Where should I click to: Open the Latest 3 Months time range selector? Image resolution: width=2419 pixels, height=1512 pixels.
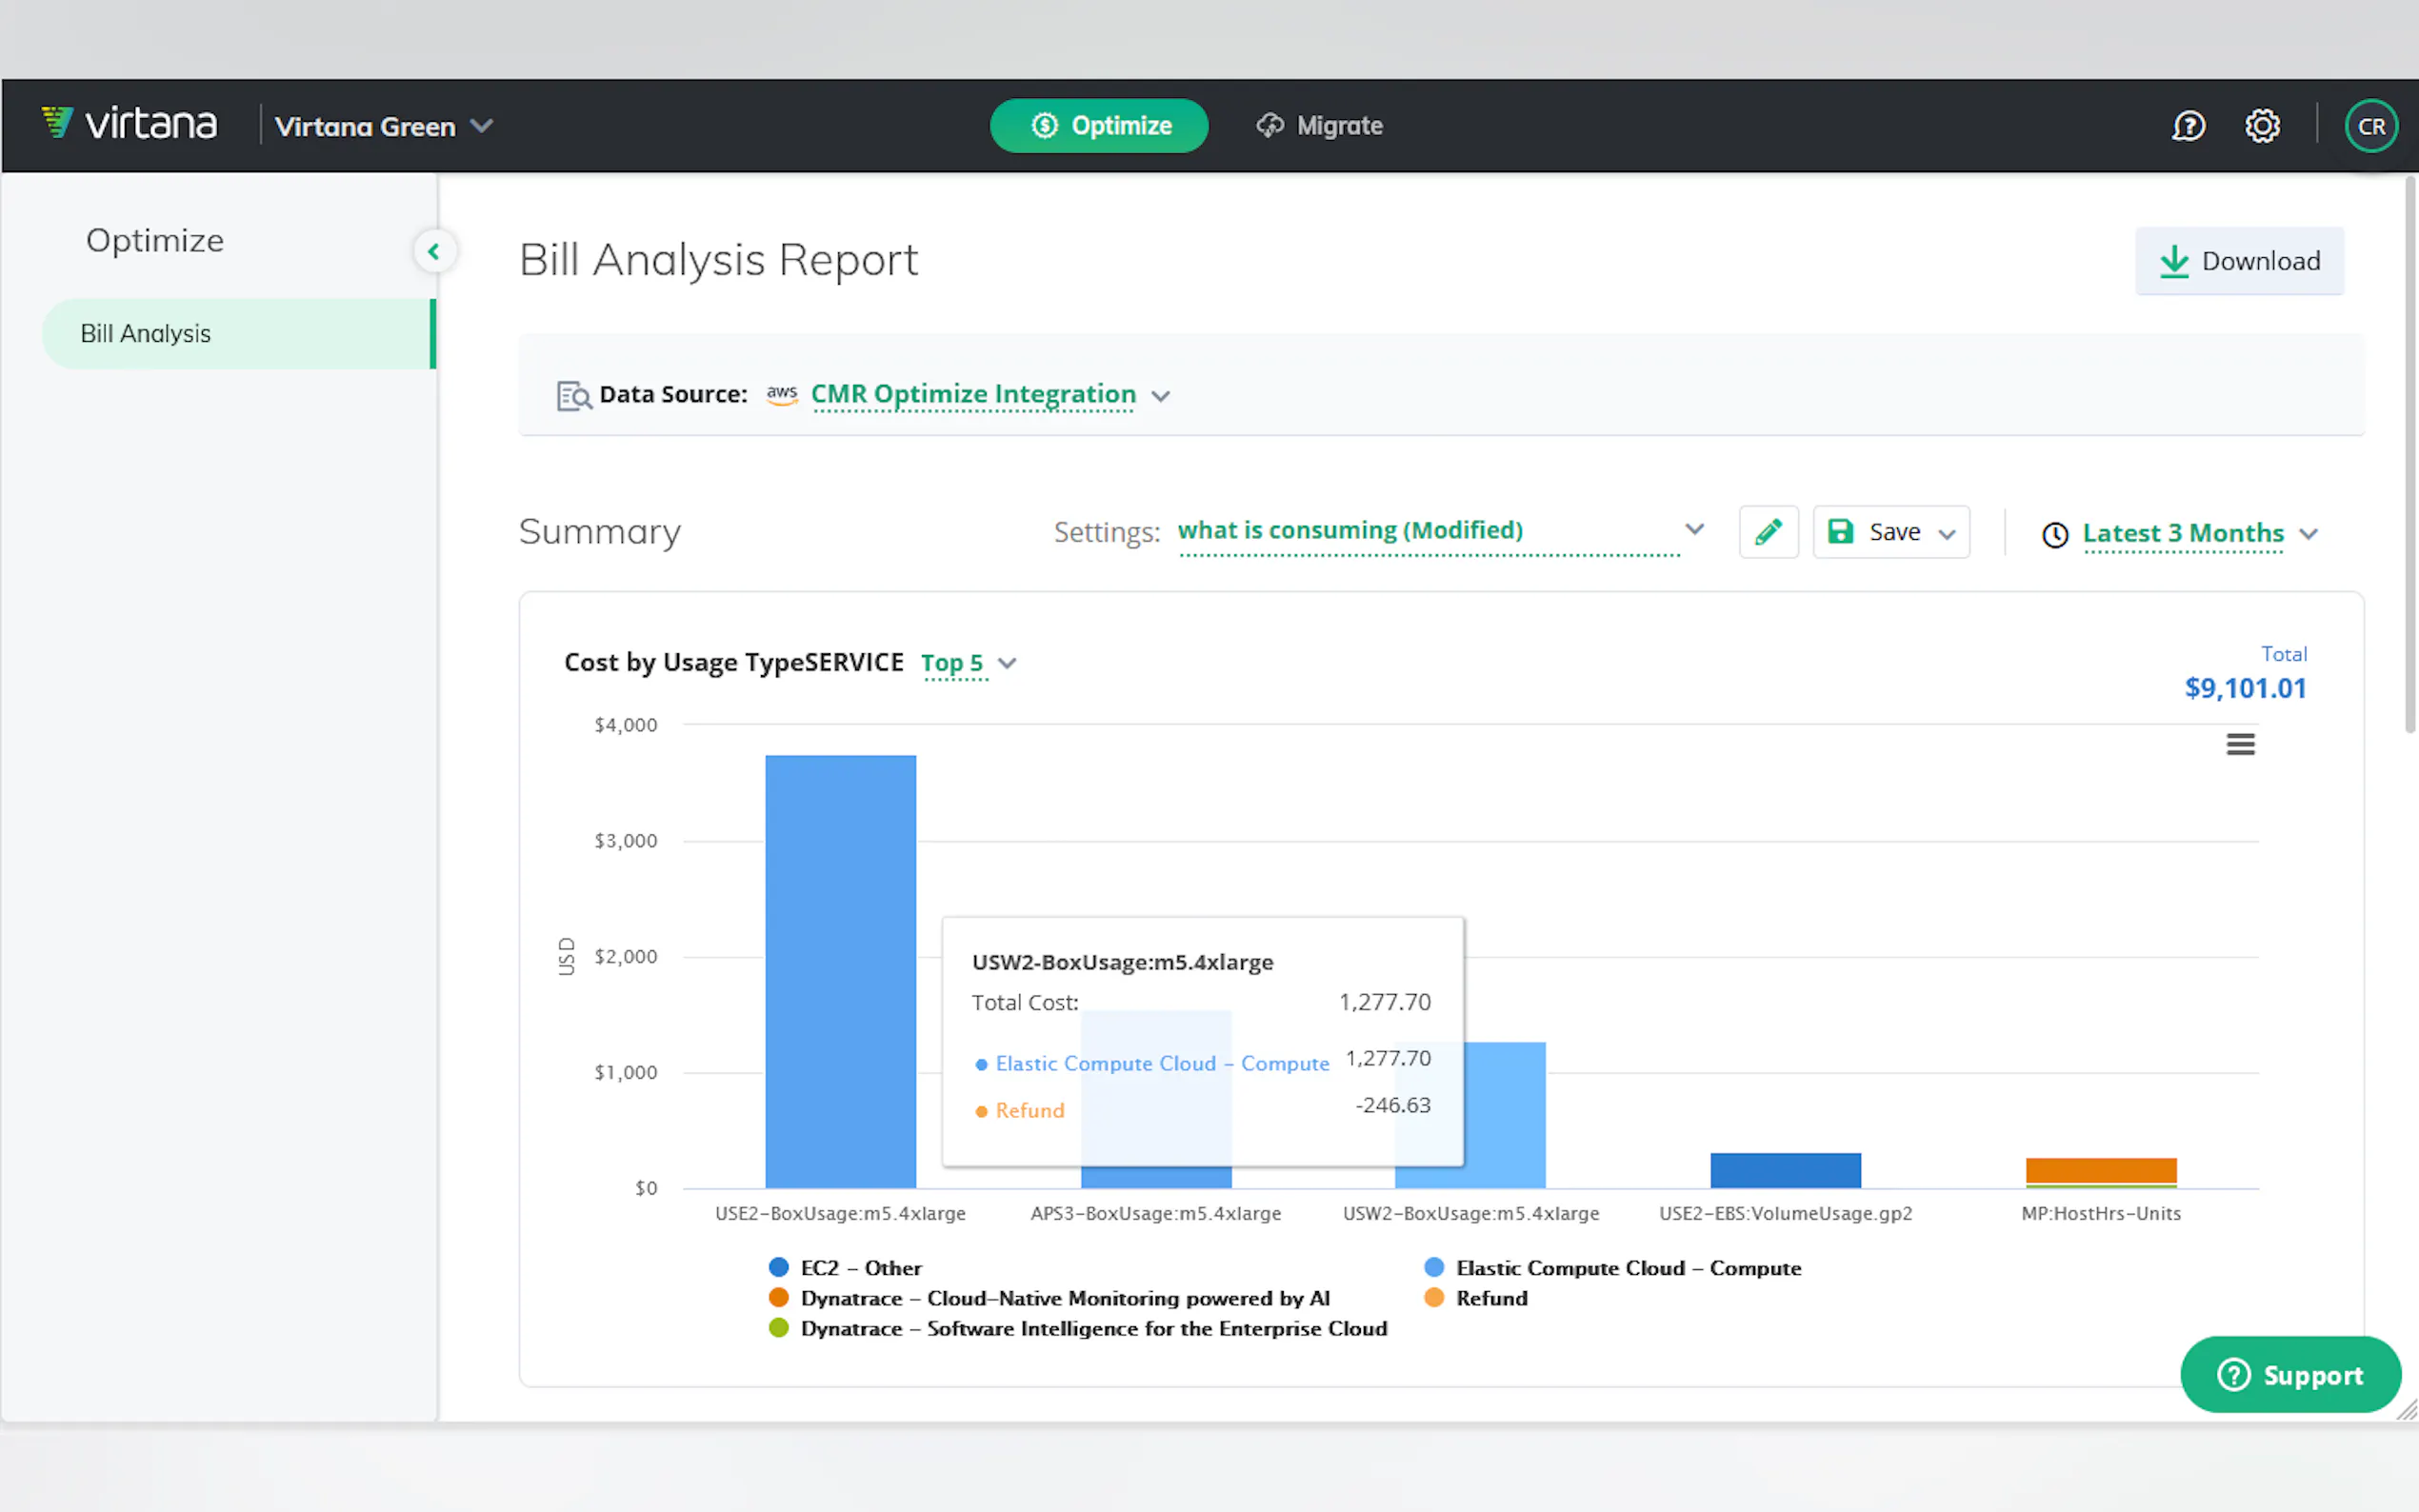point(2183,534)
